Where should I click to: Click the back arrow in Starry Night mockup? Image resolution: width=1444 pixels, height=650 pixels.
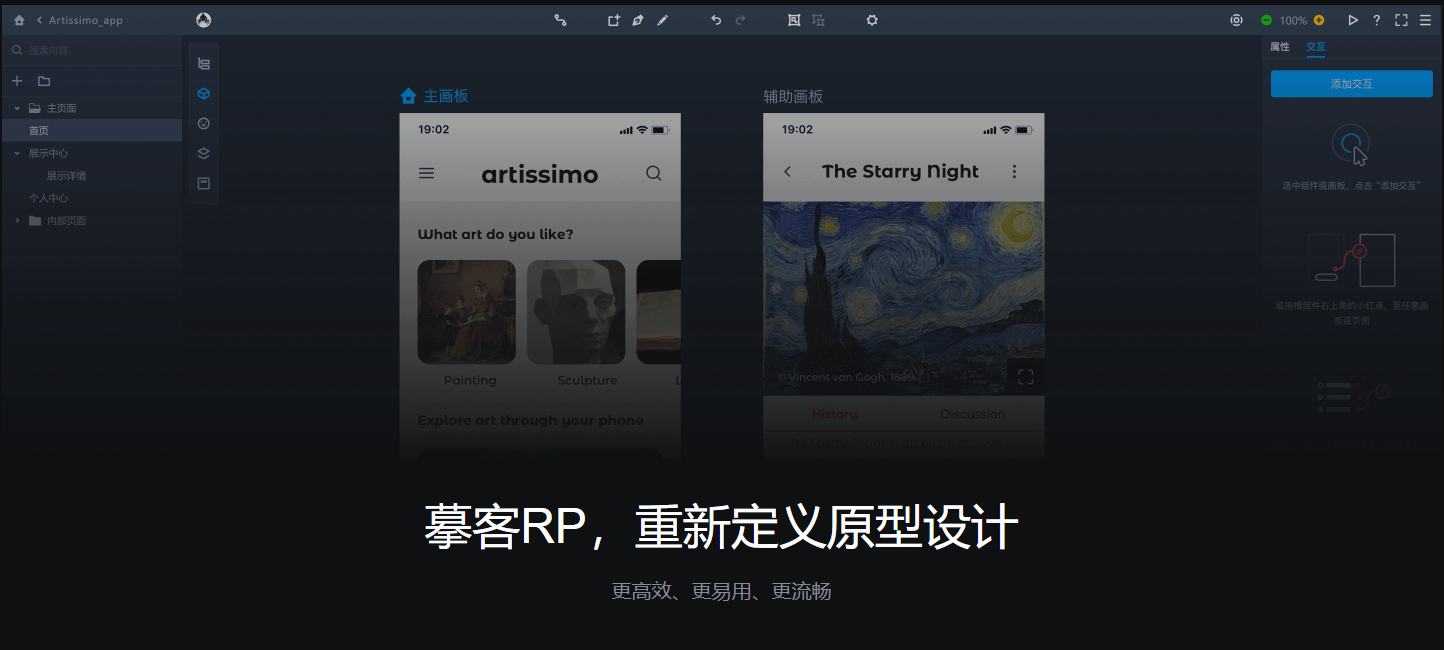pyautogui.click(x=787, y=172)
